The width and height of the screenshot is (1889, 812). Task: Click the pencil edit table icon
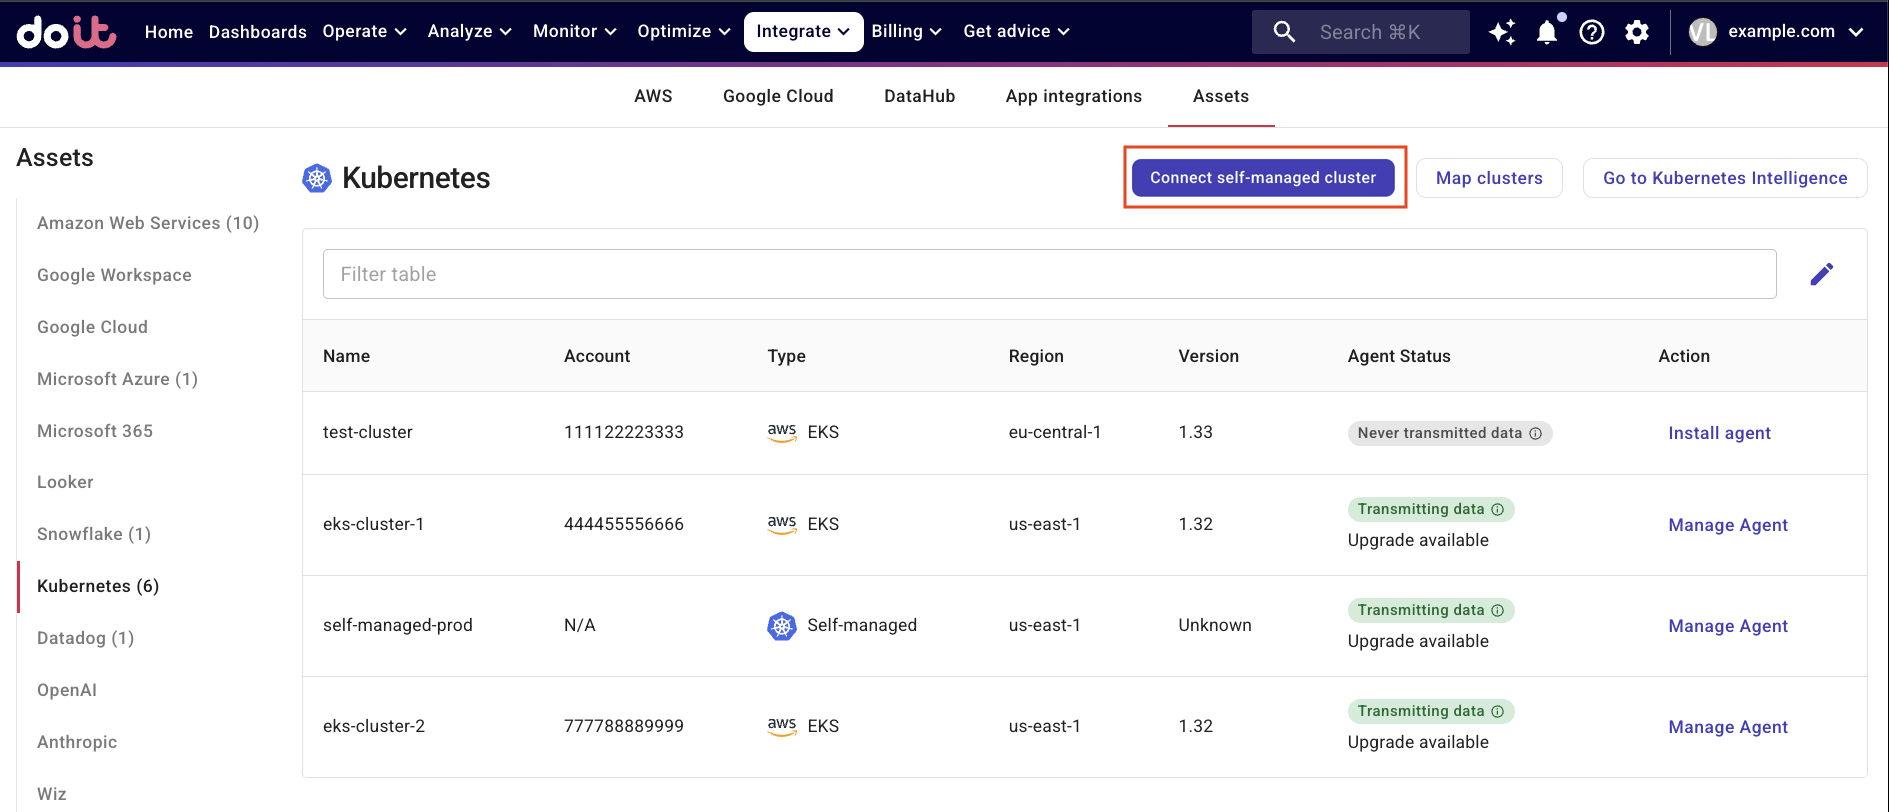tap(1821, 274)
